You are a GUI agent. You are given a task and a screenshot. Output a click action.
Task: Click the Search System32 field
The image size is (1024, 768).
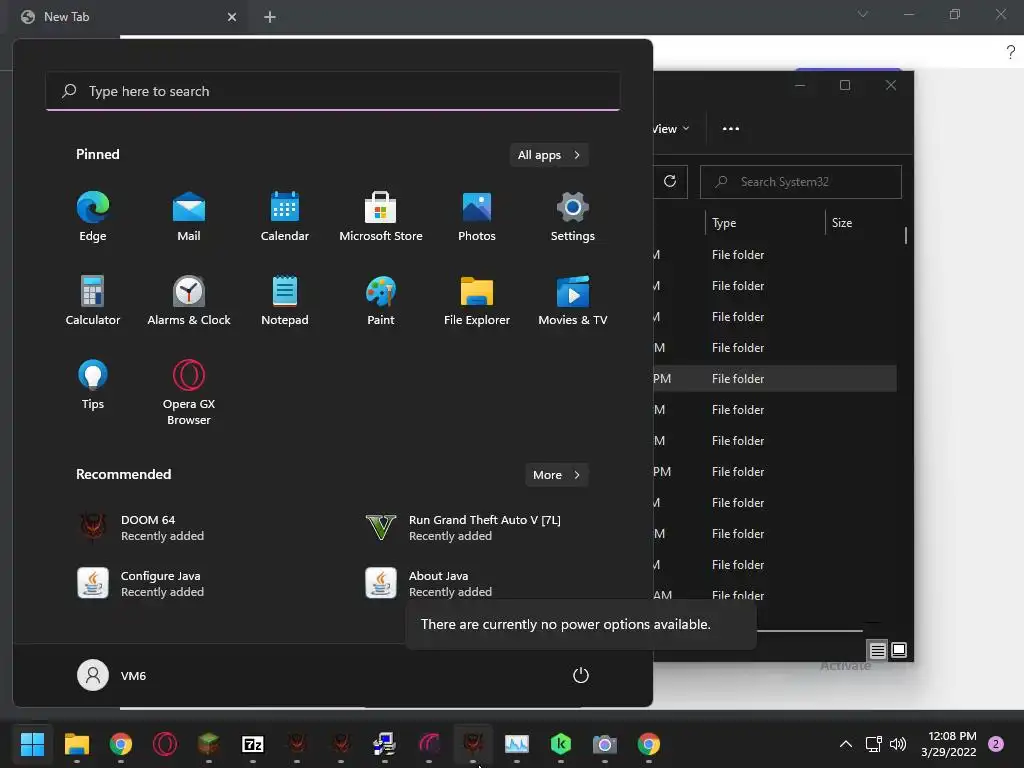point(801,182)
